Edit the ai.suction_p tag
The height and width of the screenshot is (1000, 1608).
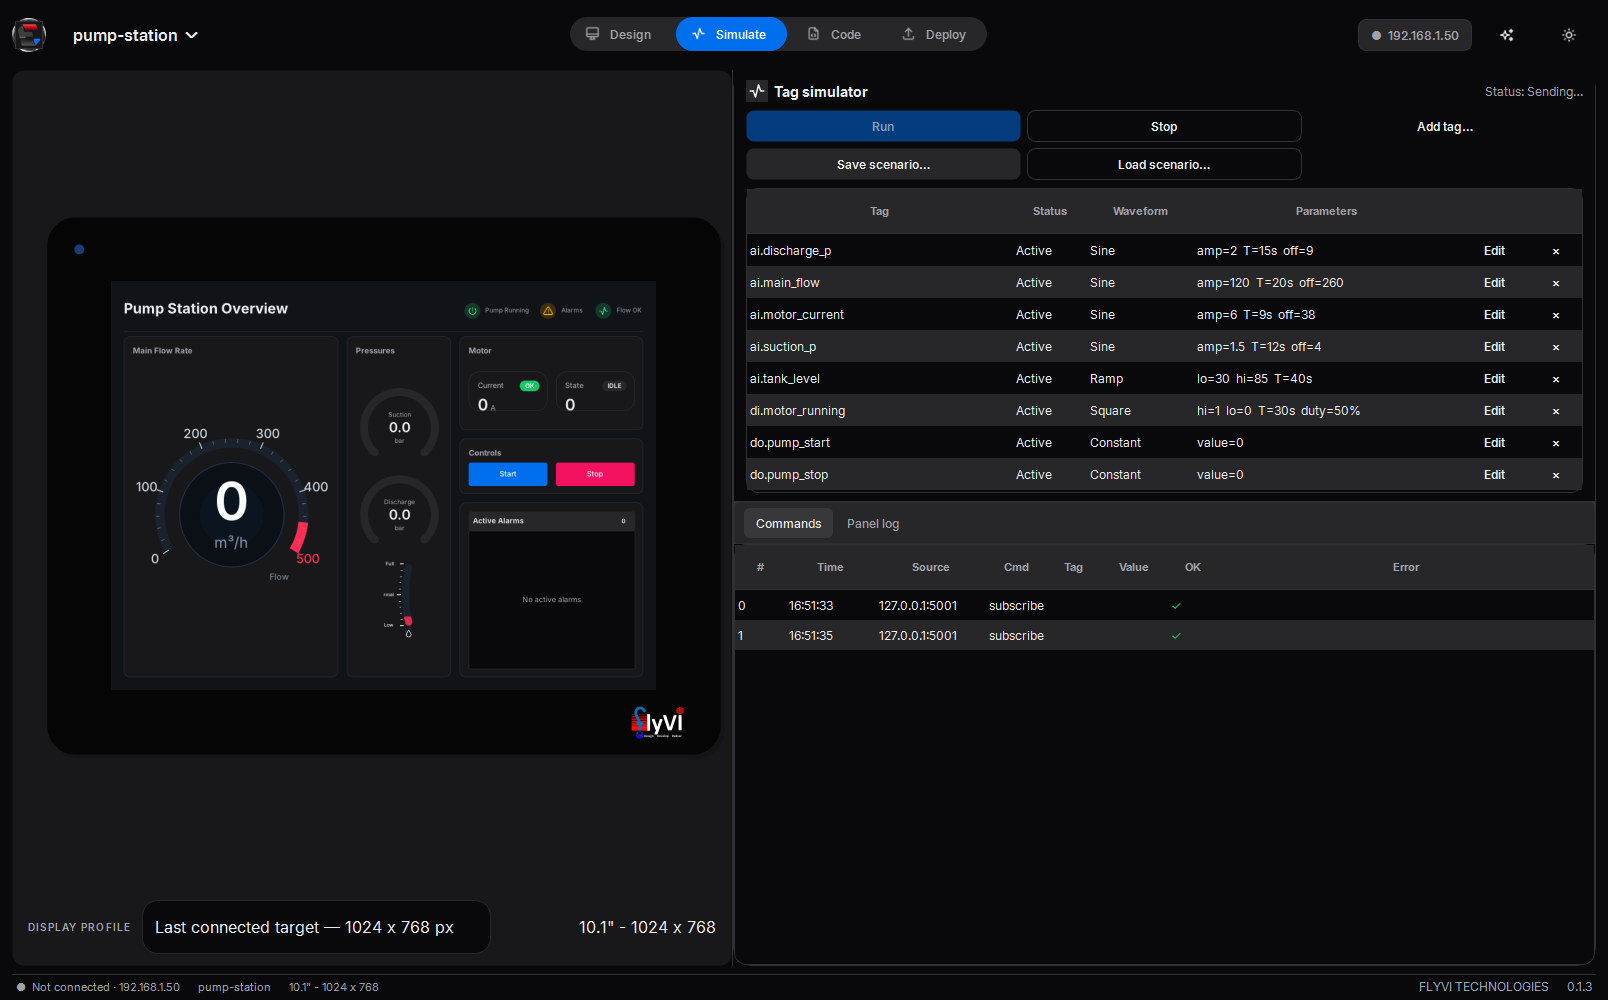point(1494,347)
